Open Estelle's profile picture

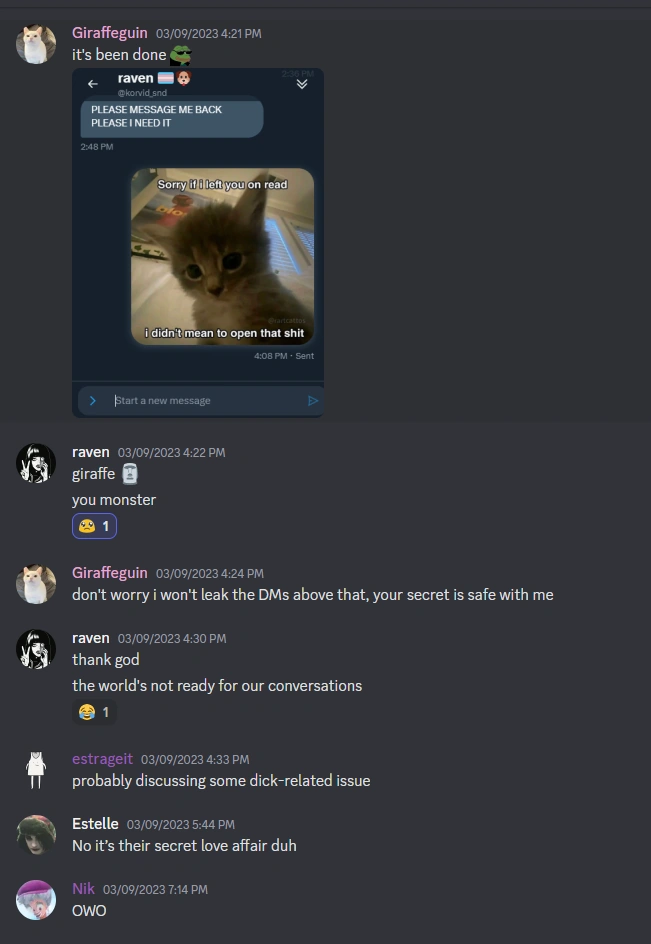pos(36,835)
